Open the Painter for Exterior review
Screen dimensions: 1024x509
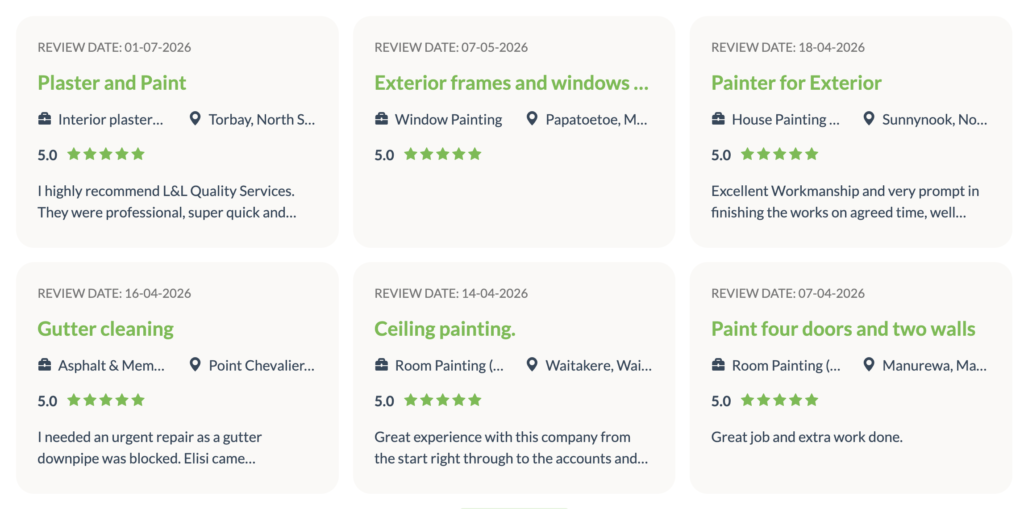(x=796, y=83)
